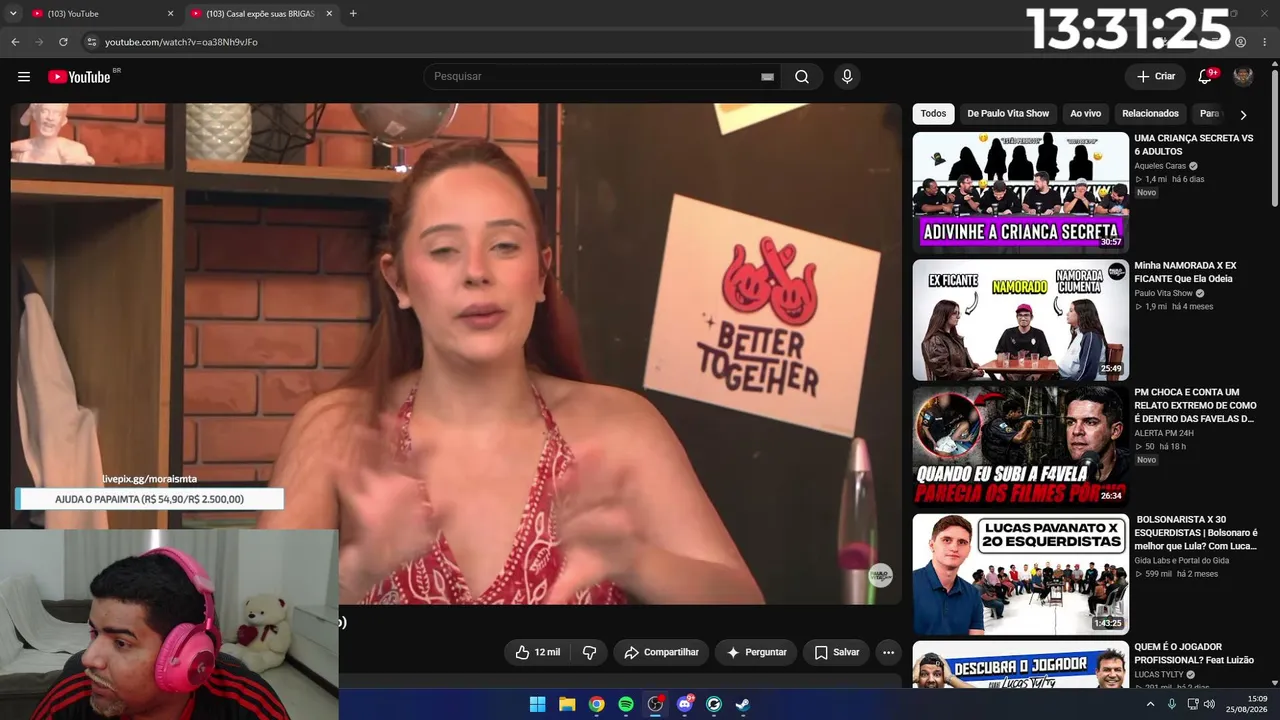The width and height of the screenshot is (1280, 720).
Task: Open the Chrome tab search dropdown
Action: [13, 13]
